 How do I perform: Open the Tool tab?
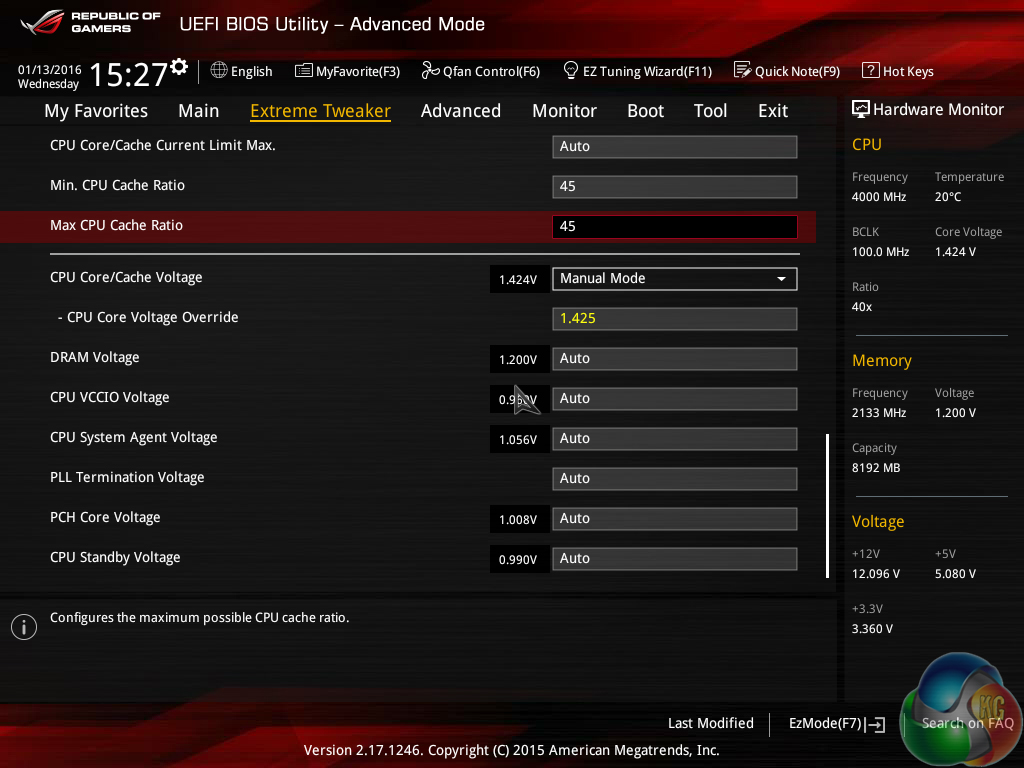711,111
